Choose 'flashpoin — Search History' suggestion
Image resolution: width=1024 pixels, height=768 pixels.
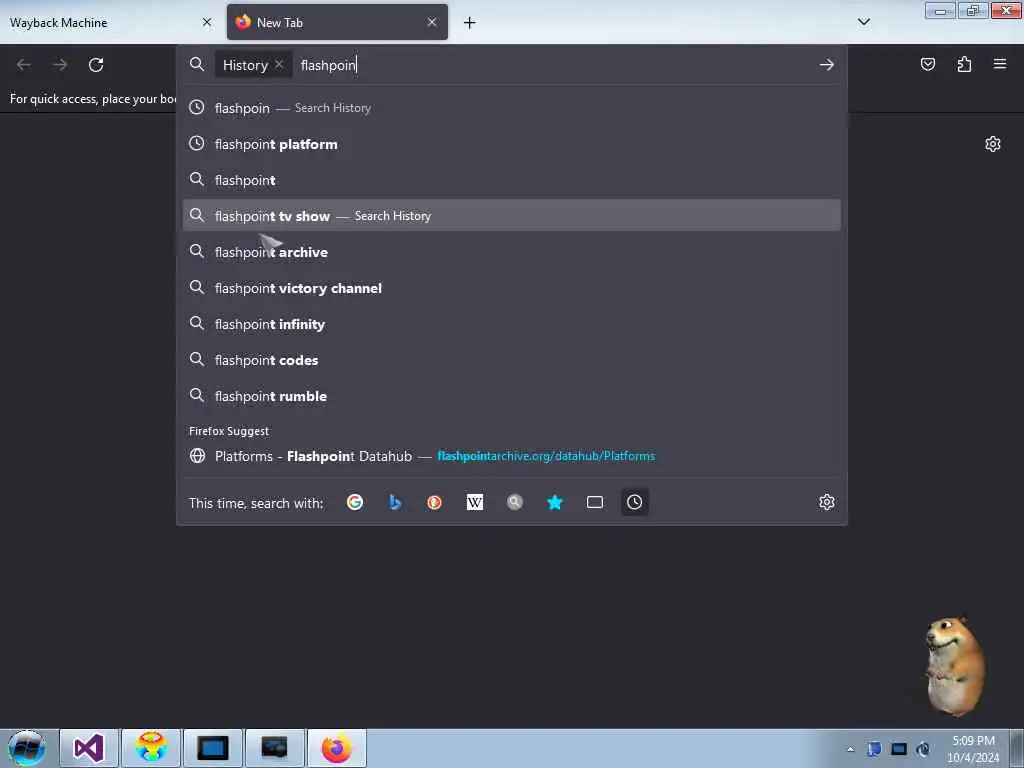pos(512,108)
